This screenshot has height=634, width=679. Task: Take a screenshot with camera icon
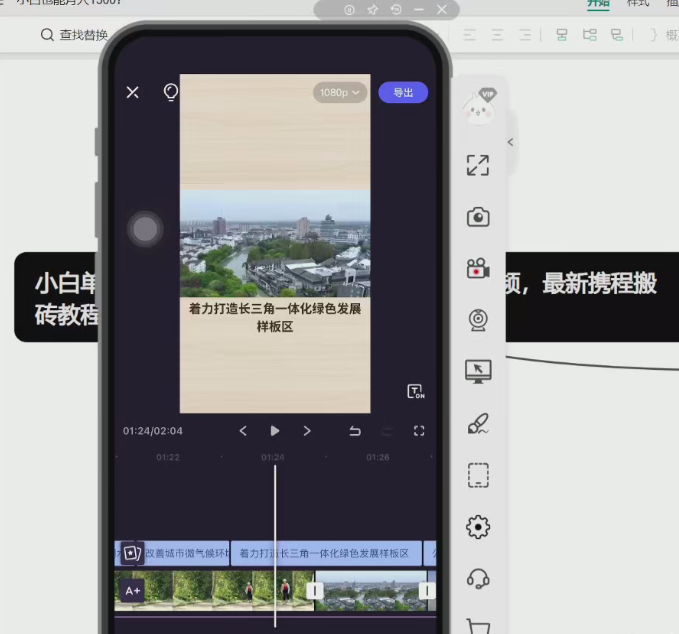click(478, 217)
